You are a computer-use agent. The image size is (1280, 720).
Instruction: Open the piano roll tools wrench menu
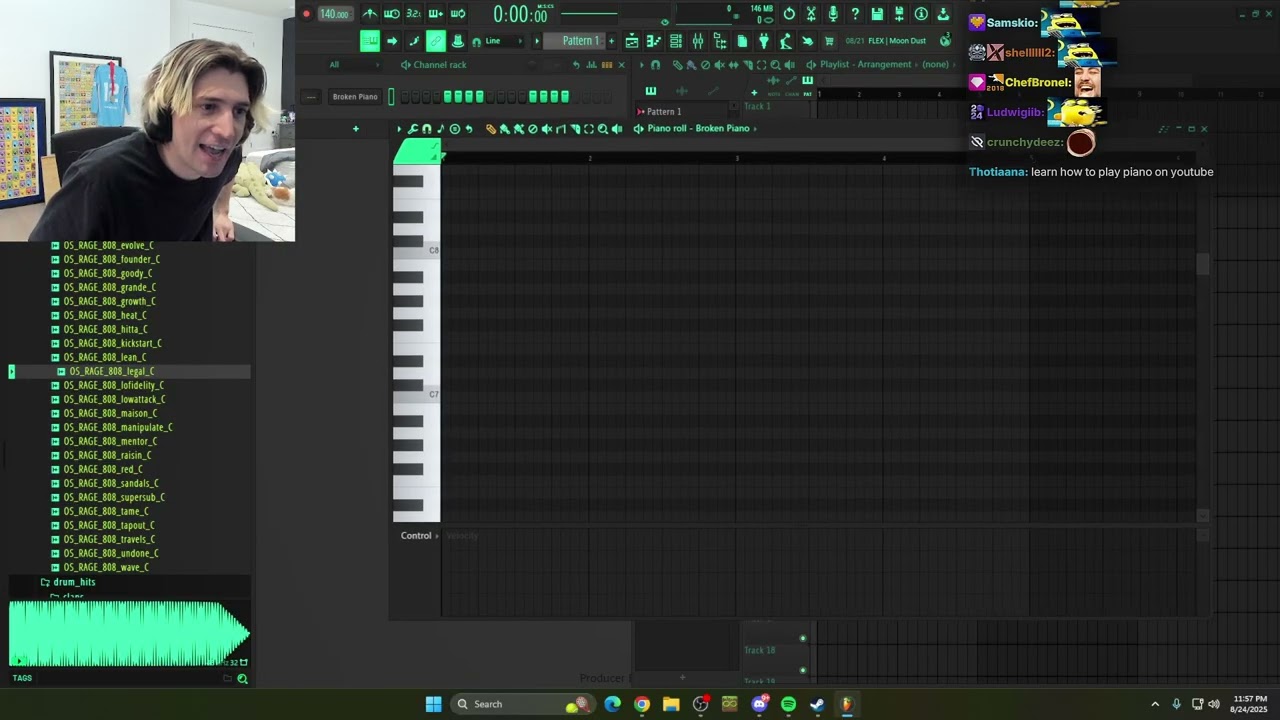(x=412, y=129)
